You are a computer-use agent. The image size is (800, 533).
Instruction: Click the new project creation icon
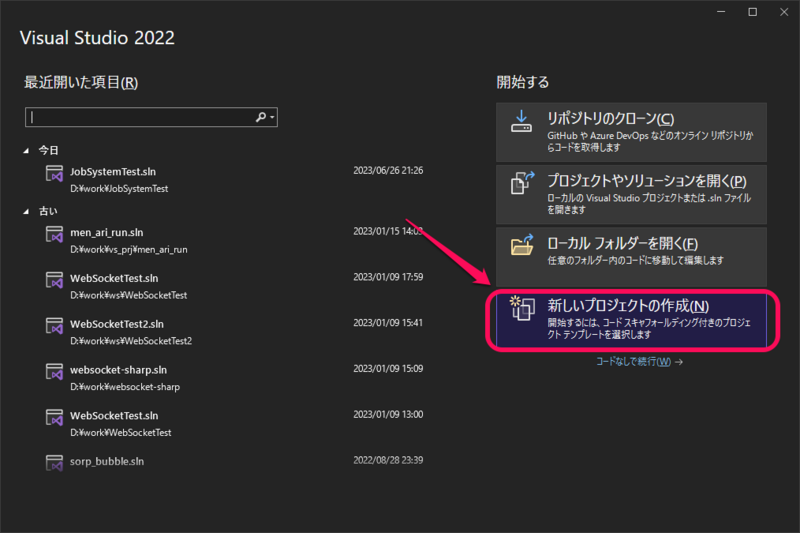tap(522, 308)
